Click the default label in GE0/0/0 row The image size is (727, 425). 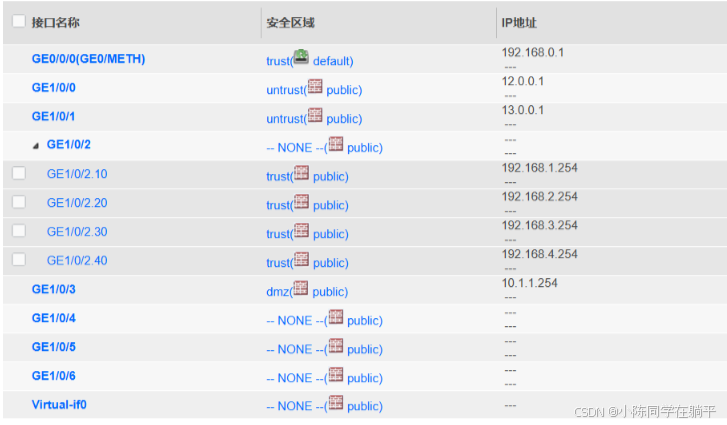tap(333, 61)
